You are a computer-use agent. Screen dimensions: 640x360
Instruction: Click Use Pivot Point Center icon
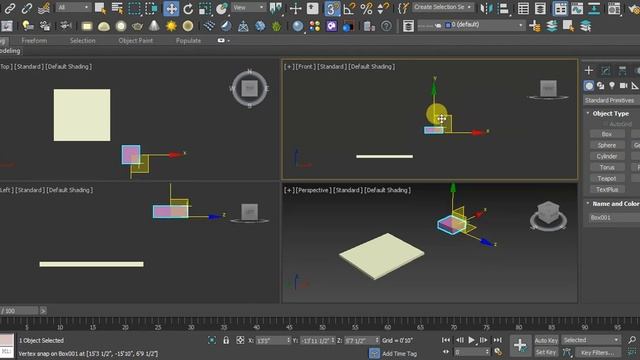(276, 8)
